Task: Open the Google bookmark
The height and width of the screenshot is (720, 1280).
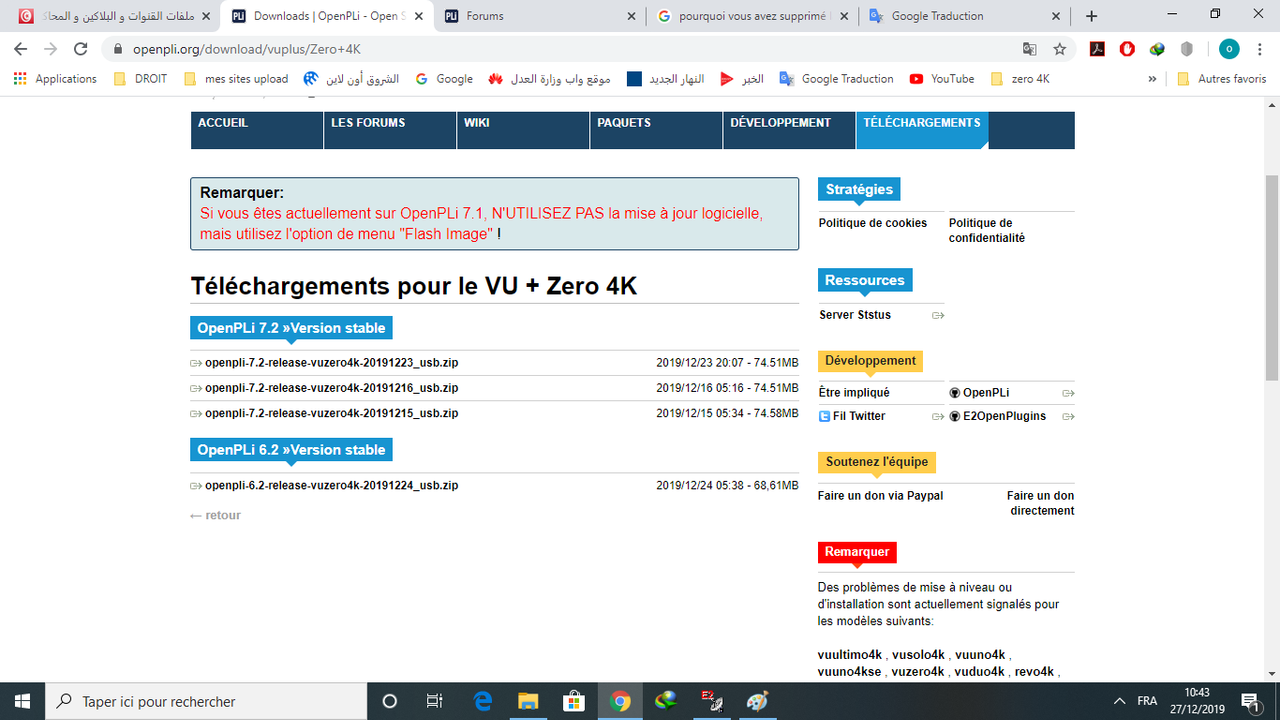Action: [x=444, y=79]
